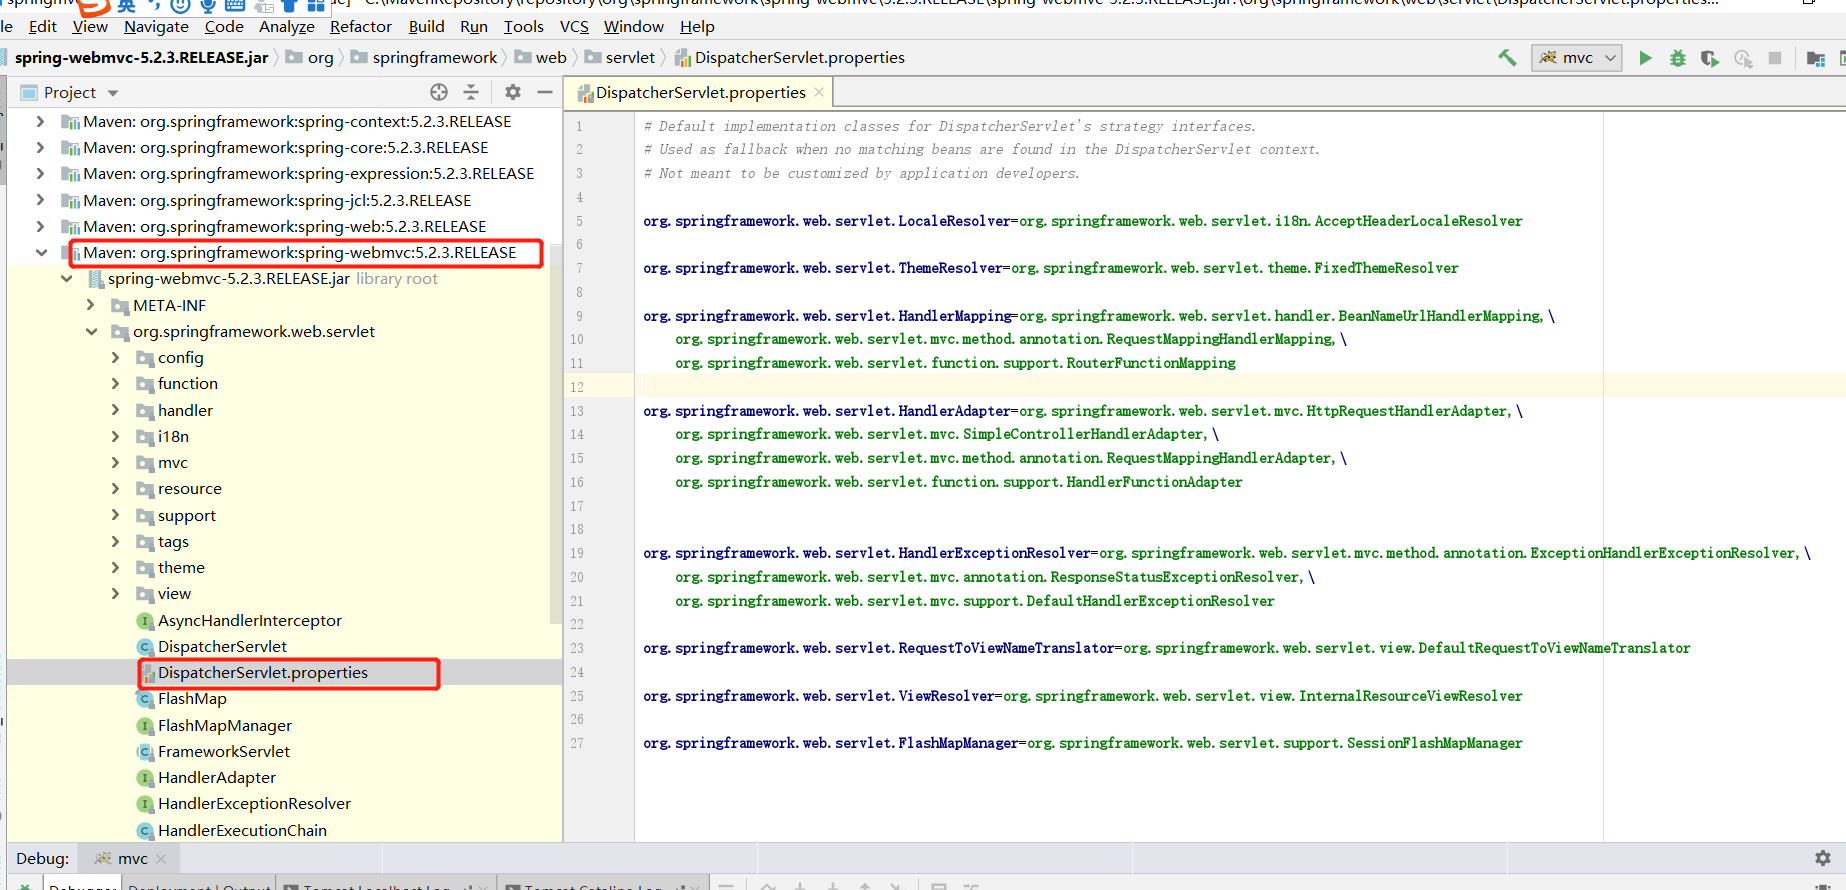Open the VCS menu

(574, 27)
